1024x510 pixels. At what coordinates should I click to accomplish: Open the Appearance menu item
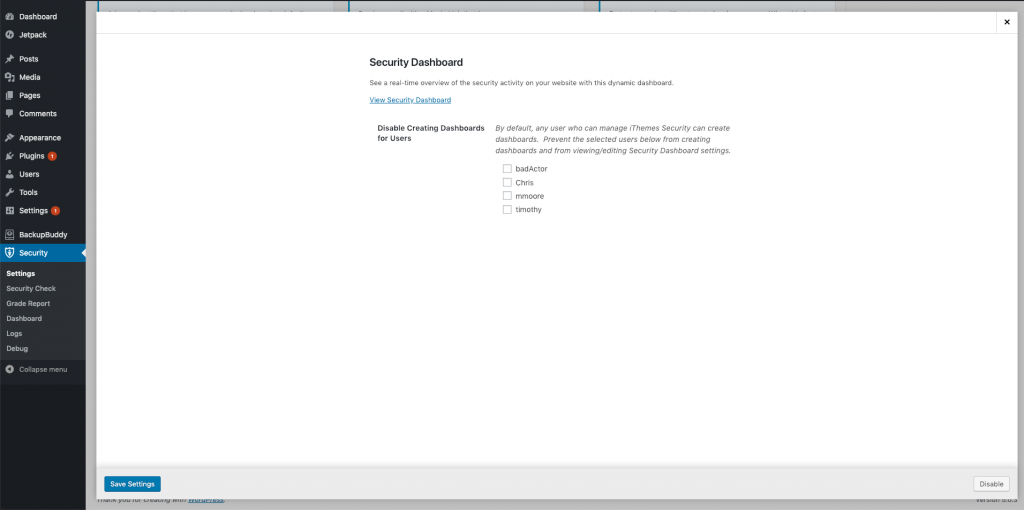click(42, 138)
